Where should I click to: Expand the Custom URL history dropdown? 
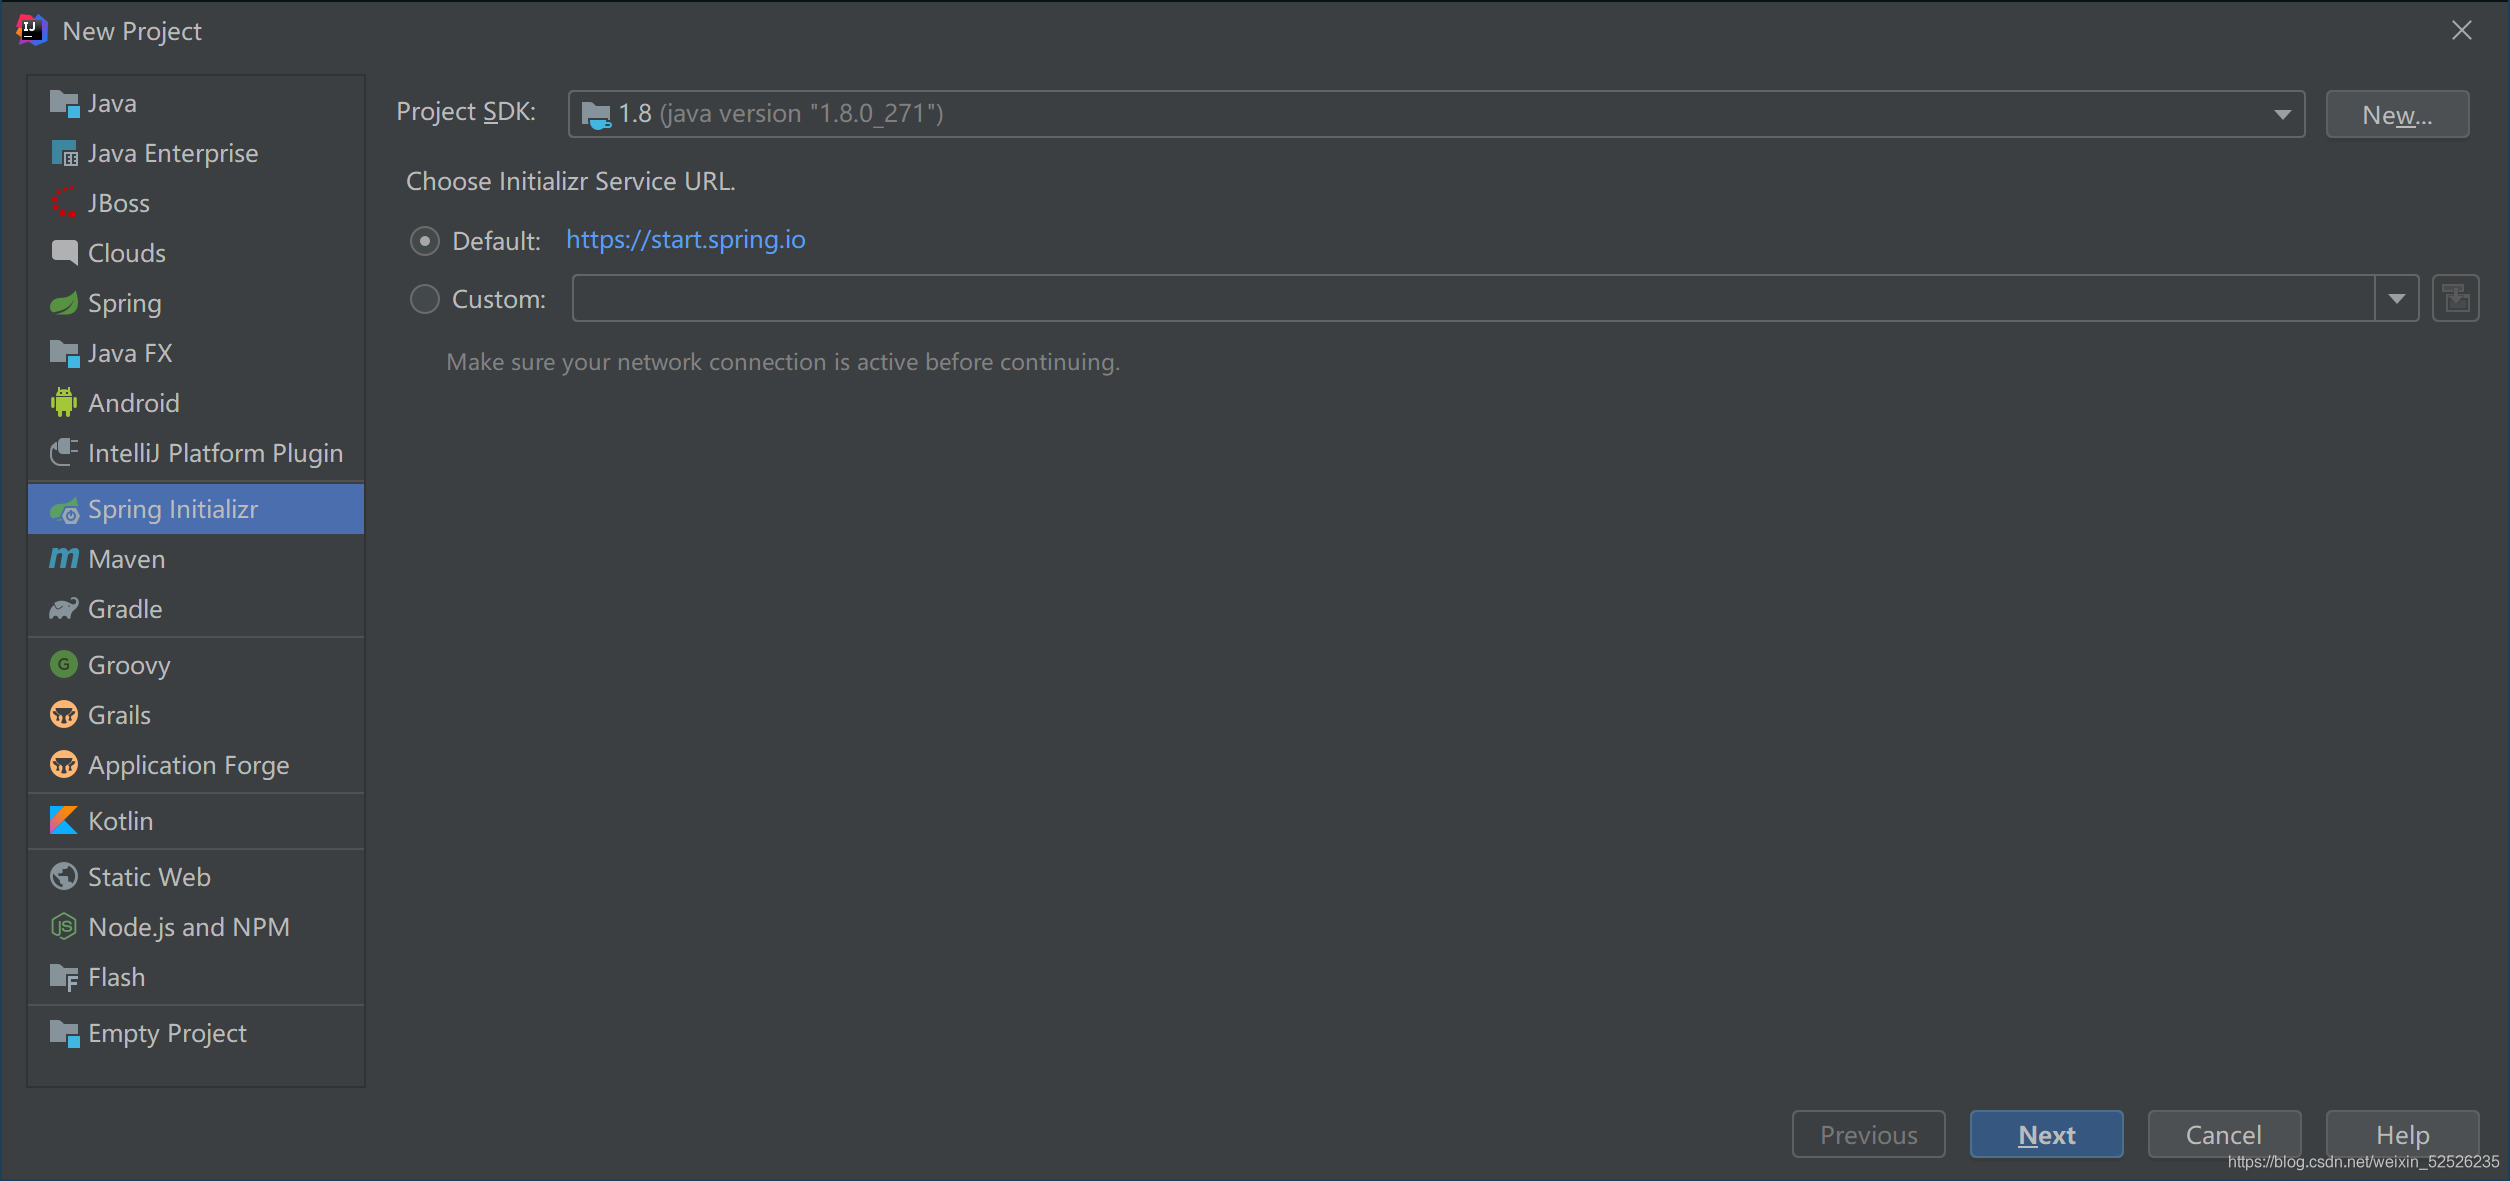[x=2397, y=298]
